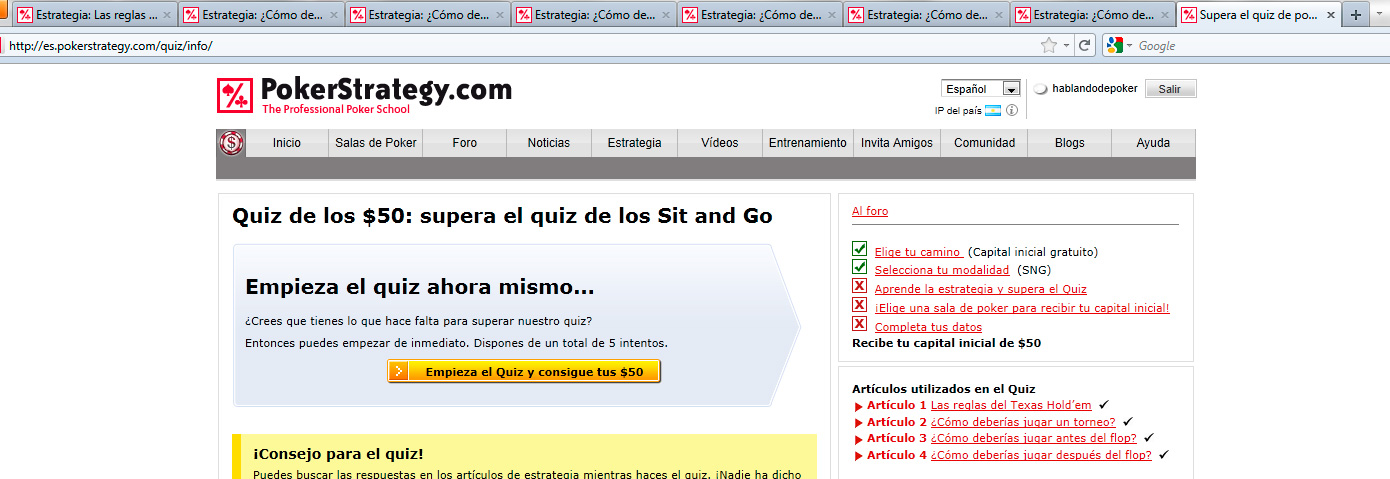
Task: Go to Foro in the navigation bar
Action: (465, 143)
